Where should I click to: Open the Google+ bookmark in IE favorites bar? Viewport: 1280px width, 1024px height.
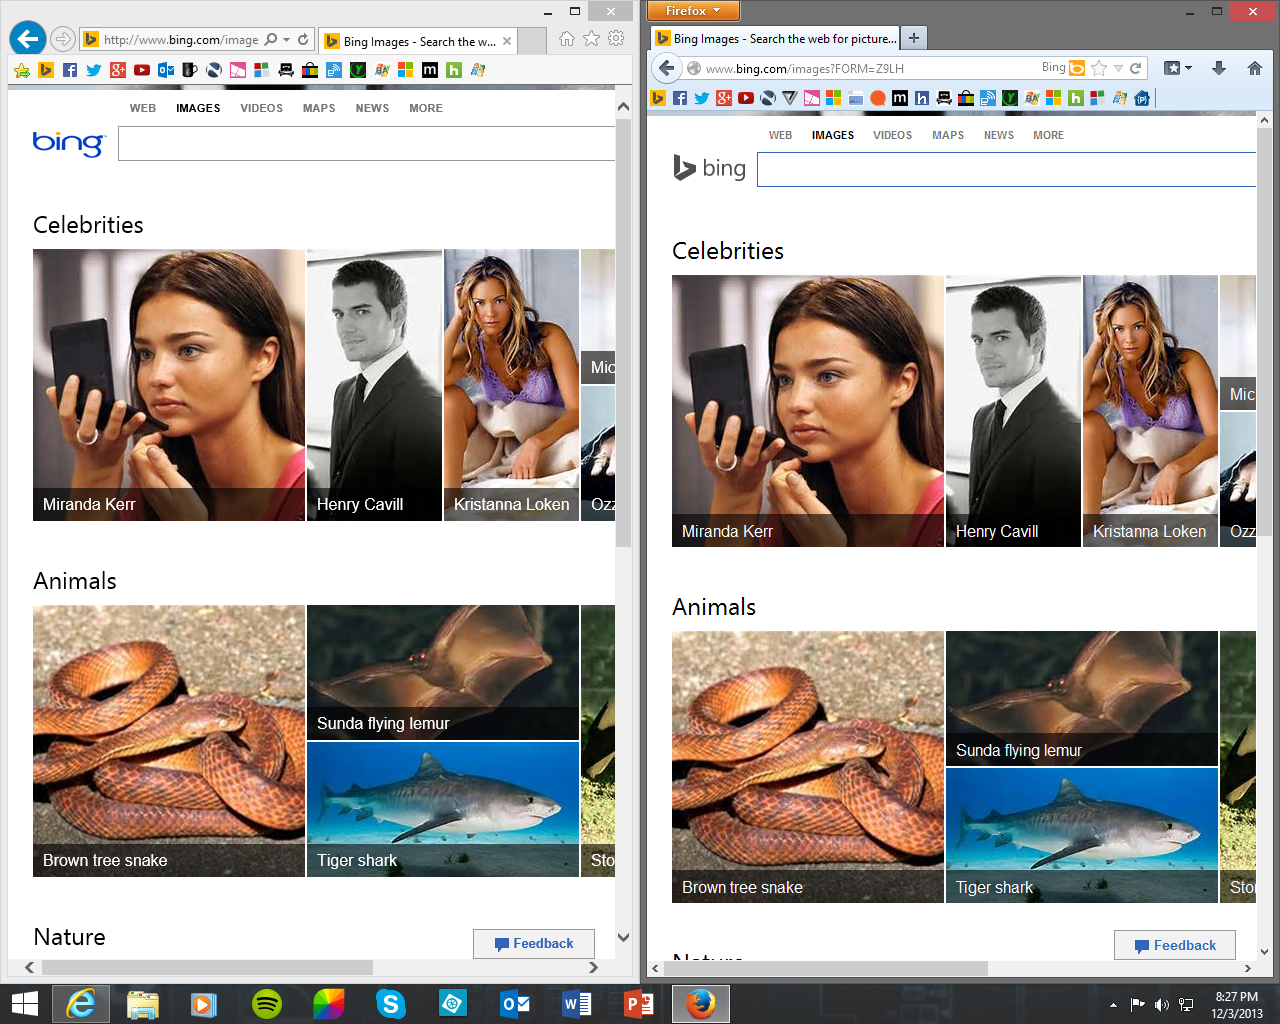pyautogui.click(x=118, y=70)
